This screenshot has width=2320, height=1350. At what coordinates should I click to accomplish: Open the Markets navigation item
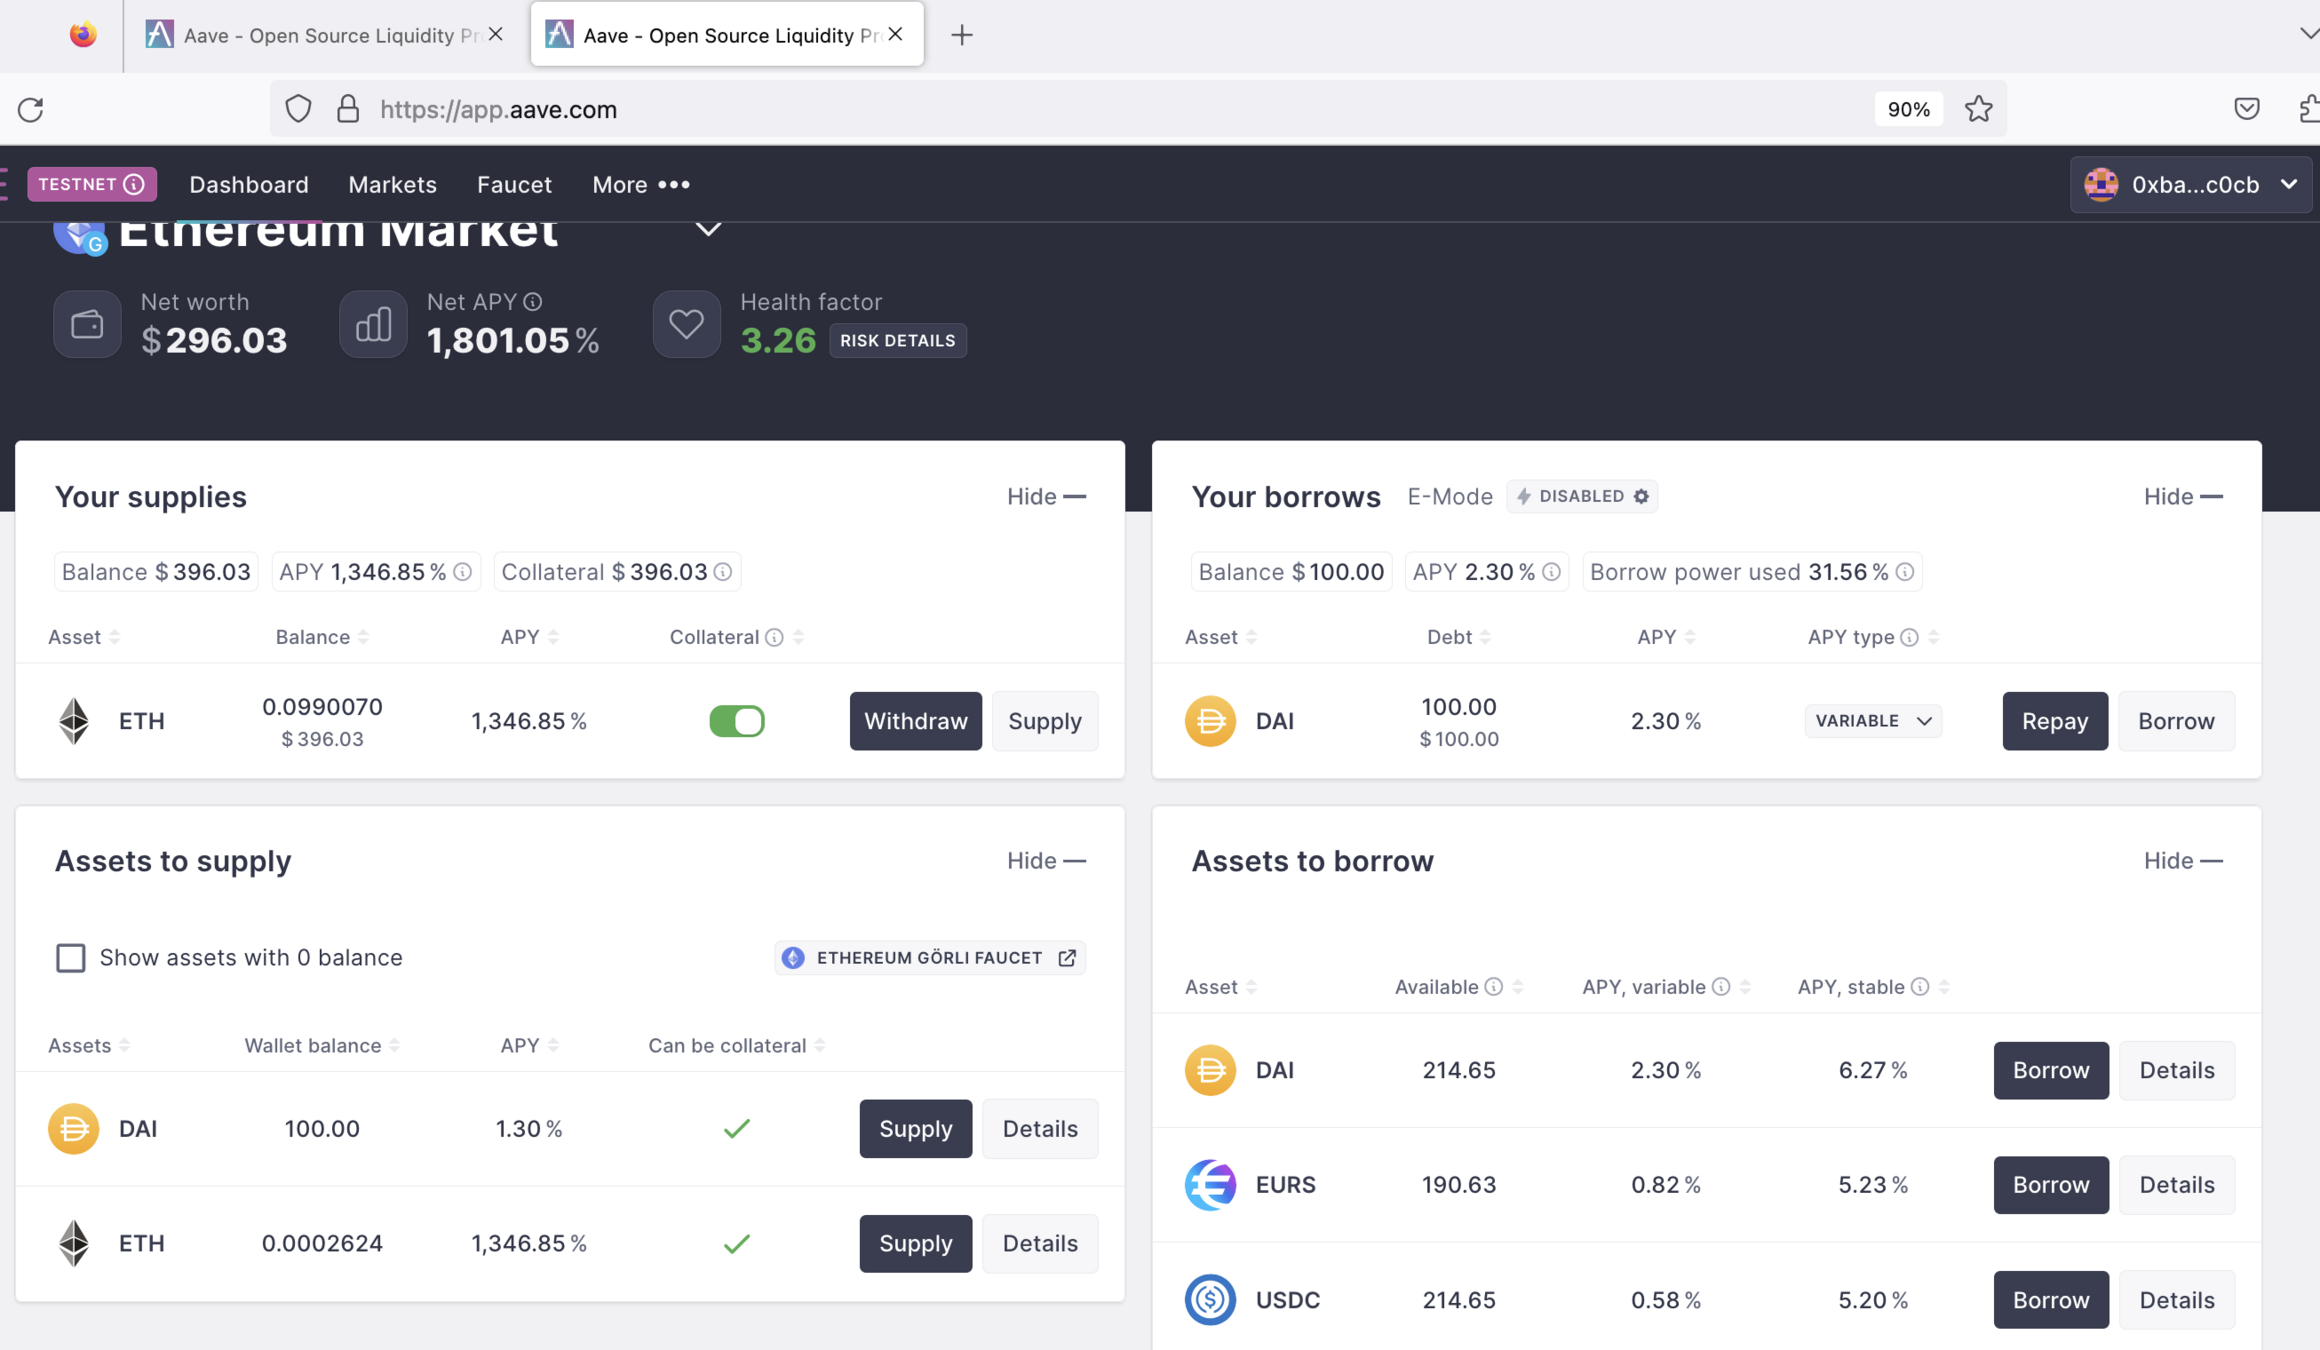pyautogui.click(x=392, y=184)
